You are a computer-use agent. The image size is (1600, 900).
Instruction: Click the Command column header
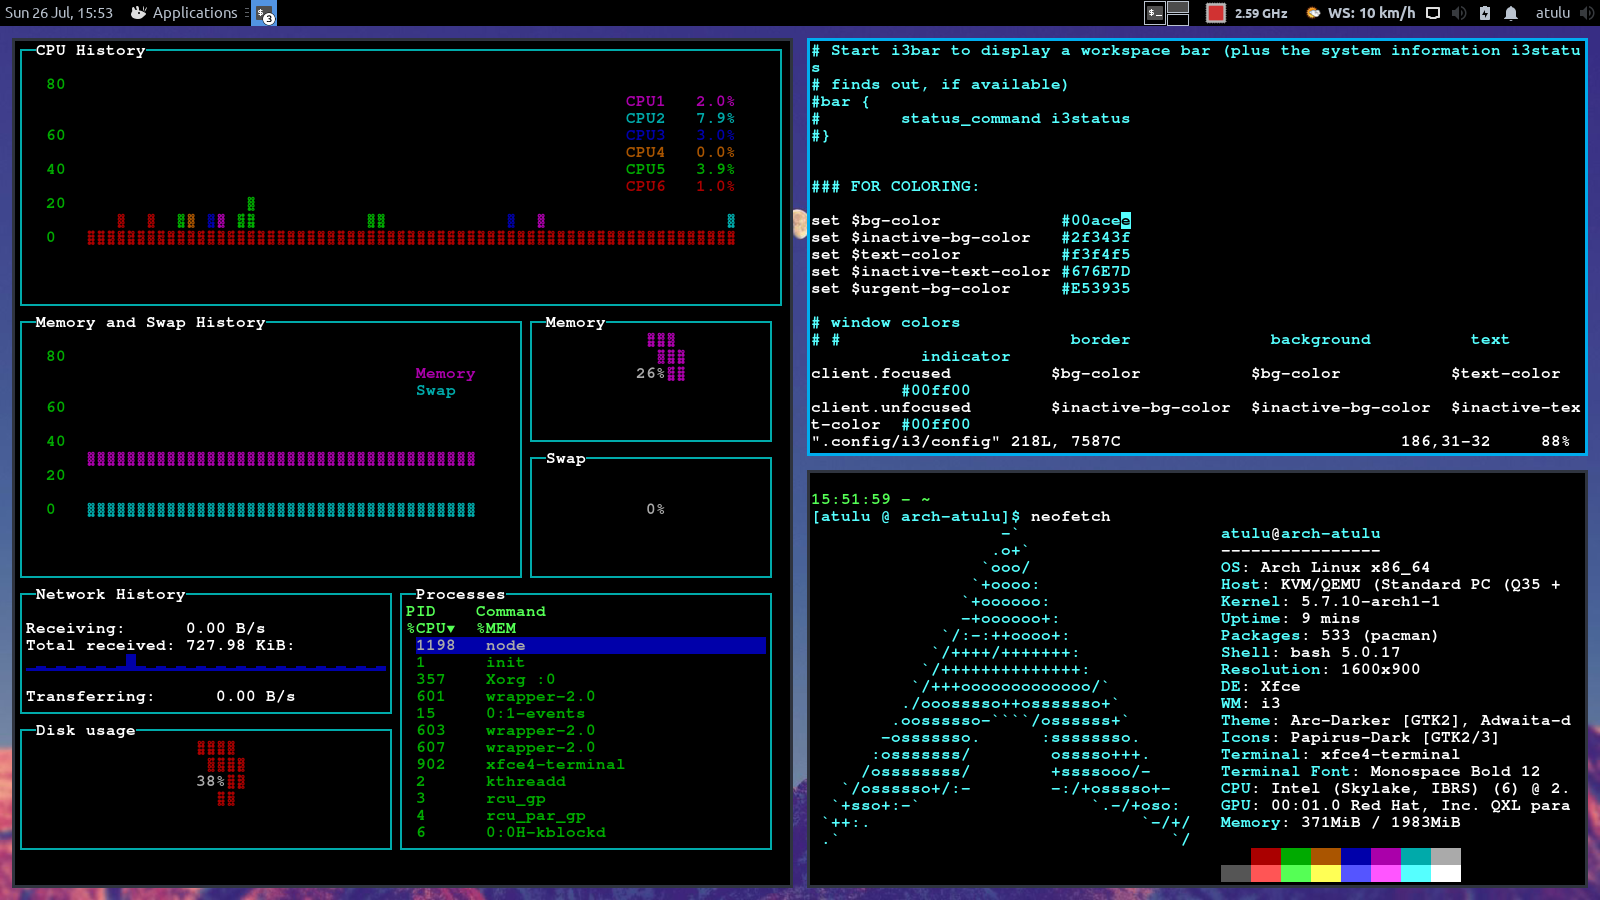pyautogui.click(x=511, y=612)
